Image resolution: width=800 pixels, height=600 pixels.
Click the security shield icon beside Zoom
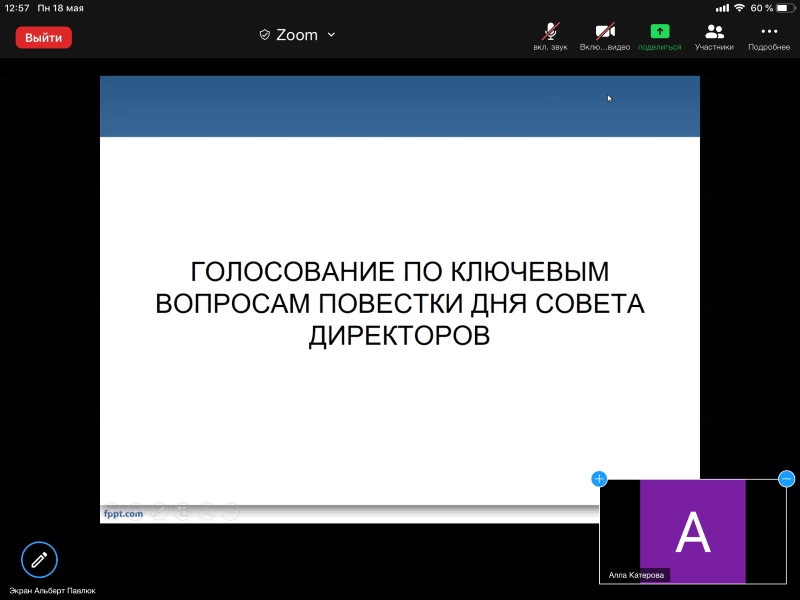point(264,35)
